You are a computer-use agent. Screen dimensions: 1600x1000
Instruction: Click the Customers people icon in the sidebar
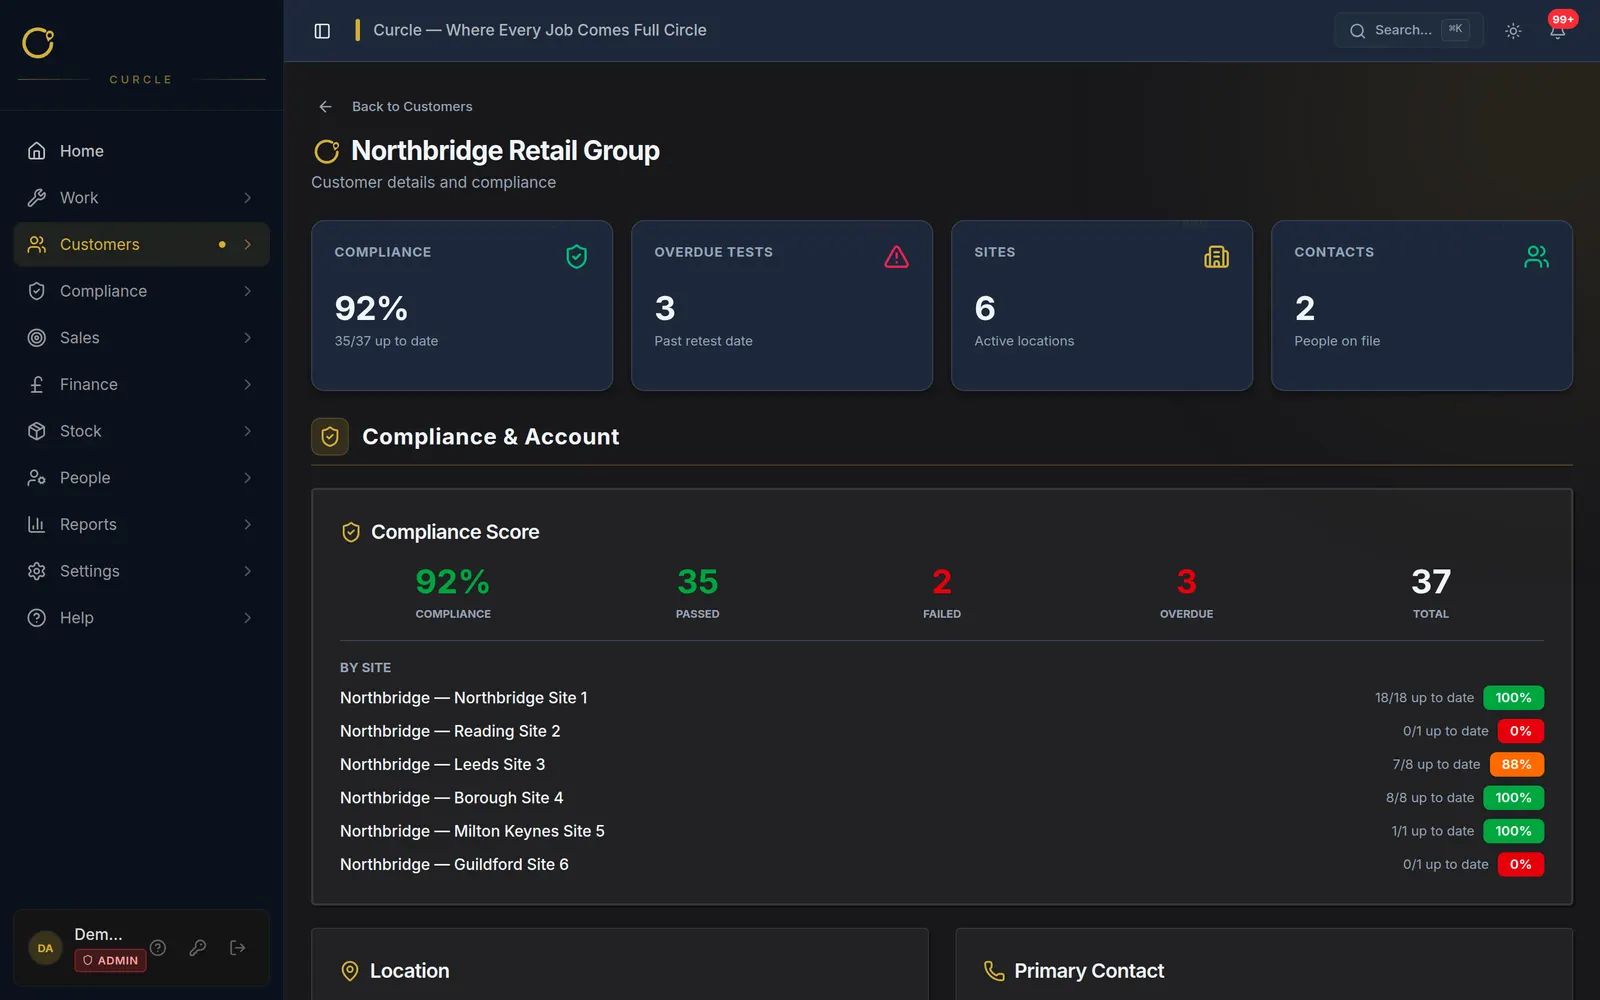pyautogui.click(x=37, y=244)
